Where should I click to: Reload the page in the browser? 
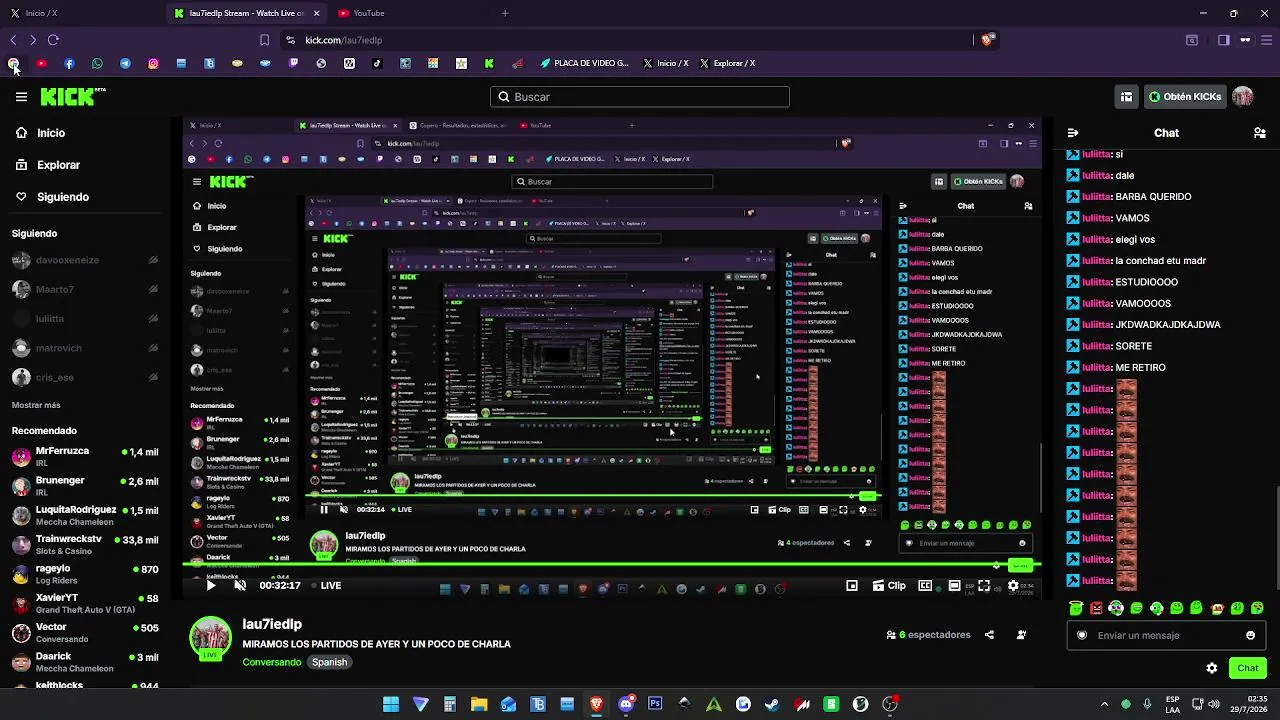click(x=53, y=40)
